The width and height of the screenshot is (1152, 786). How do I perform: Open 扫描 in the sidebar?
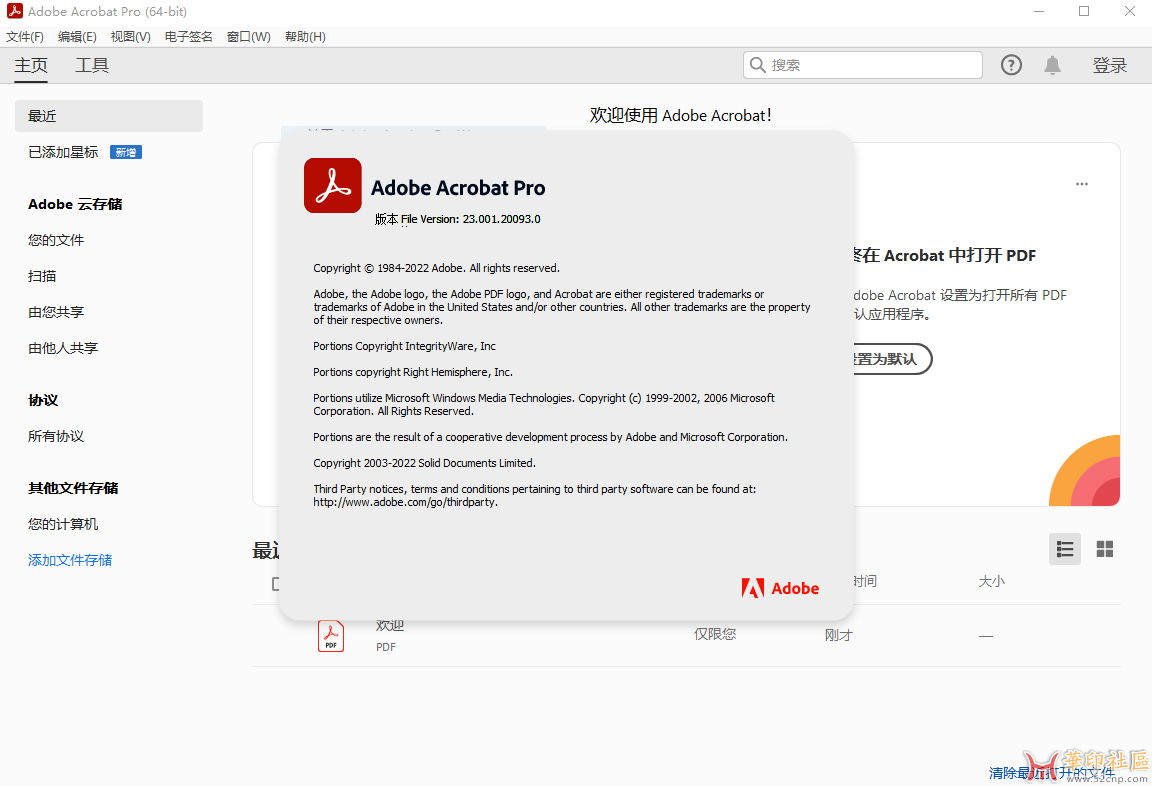coord(42,276)
